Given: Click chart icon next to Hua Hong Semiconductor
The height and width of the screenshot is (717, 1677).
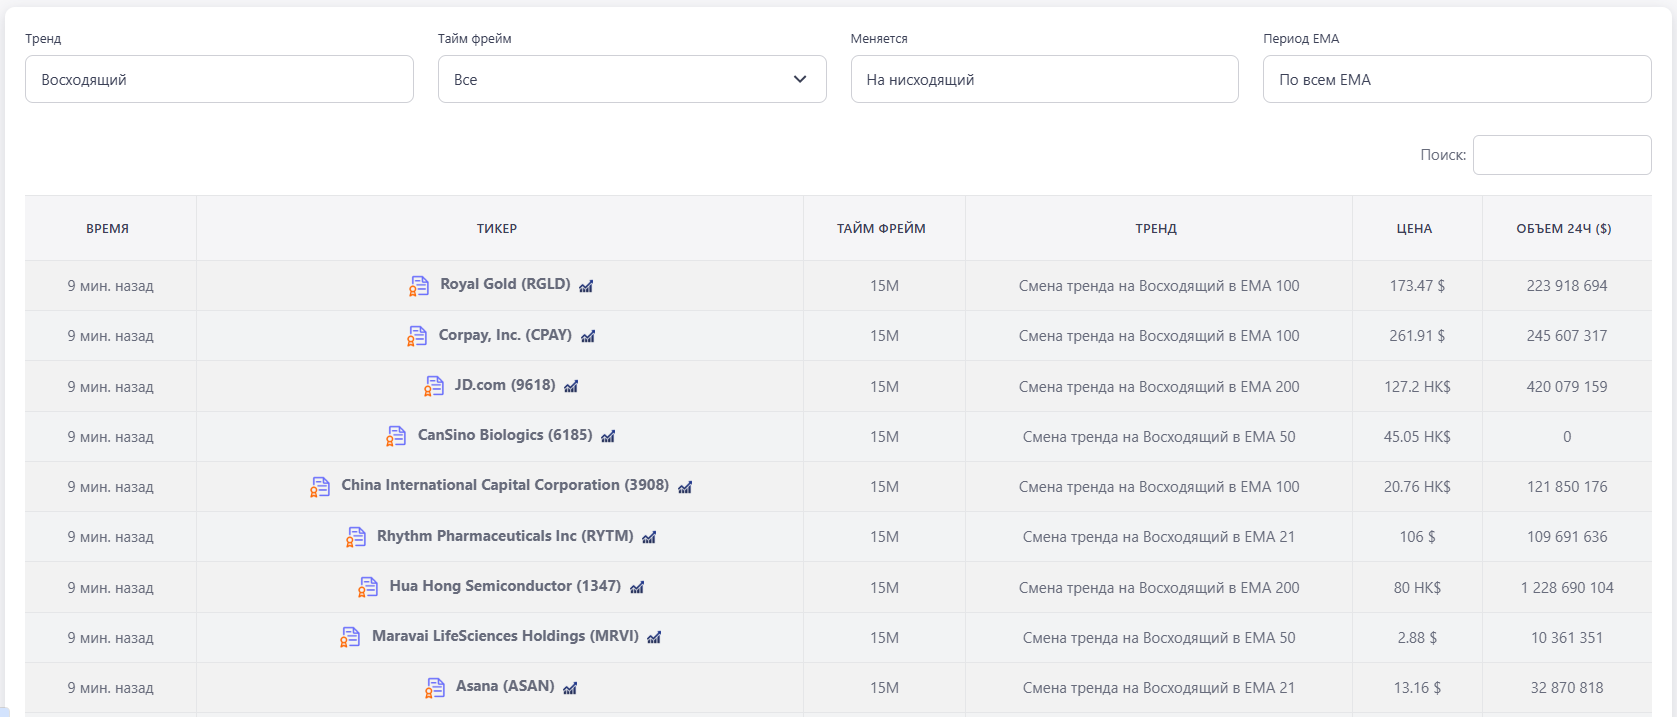Looking at the screenshot, I should coord(637,588).
